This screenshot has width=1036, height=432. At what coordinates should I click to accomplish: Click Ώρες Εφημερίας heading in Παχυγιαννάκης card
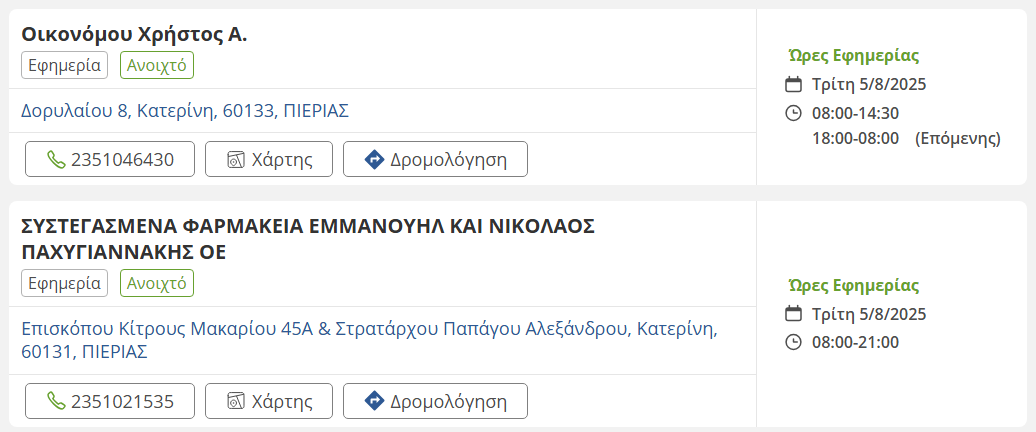coord(853,286)
